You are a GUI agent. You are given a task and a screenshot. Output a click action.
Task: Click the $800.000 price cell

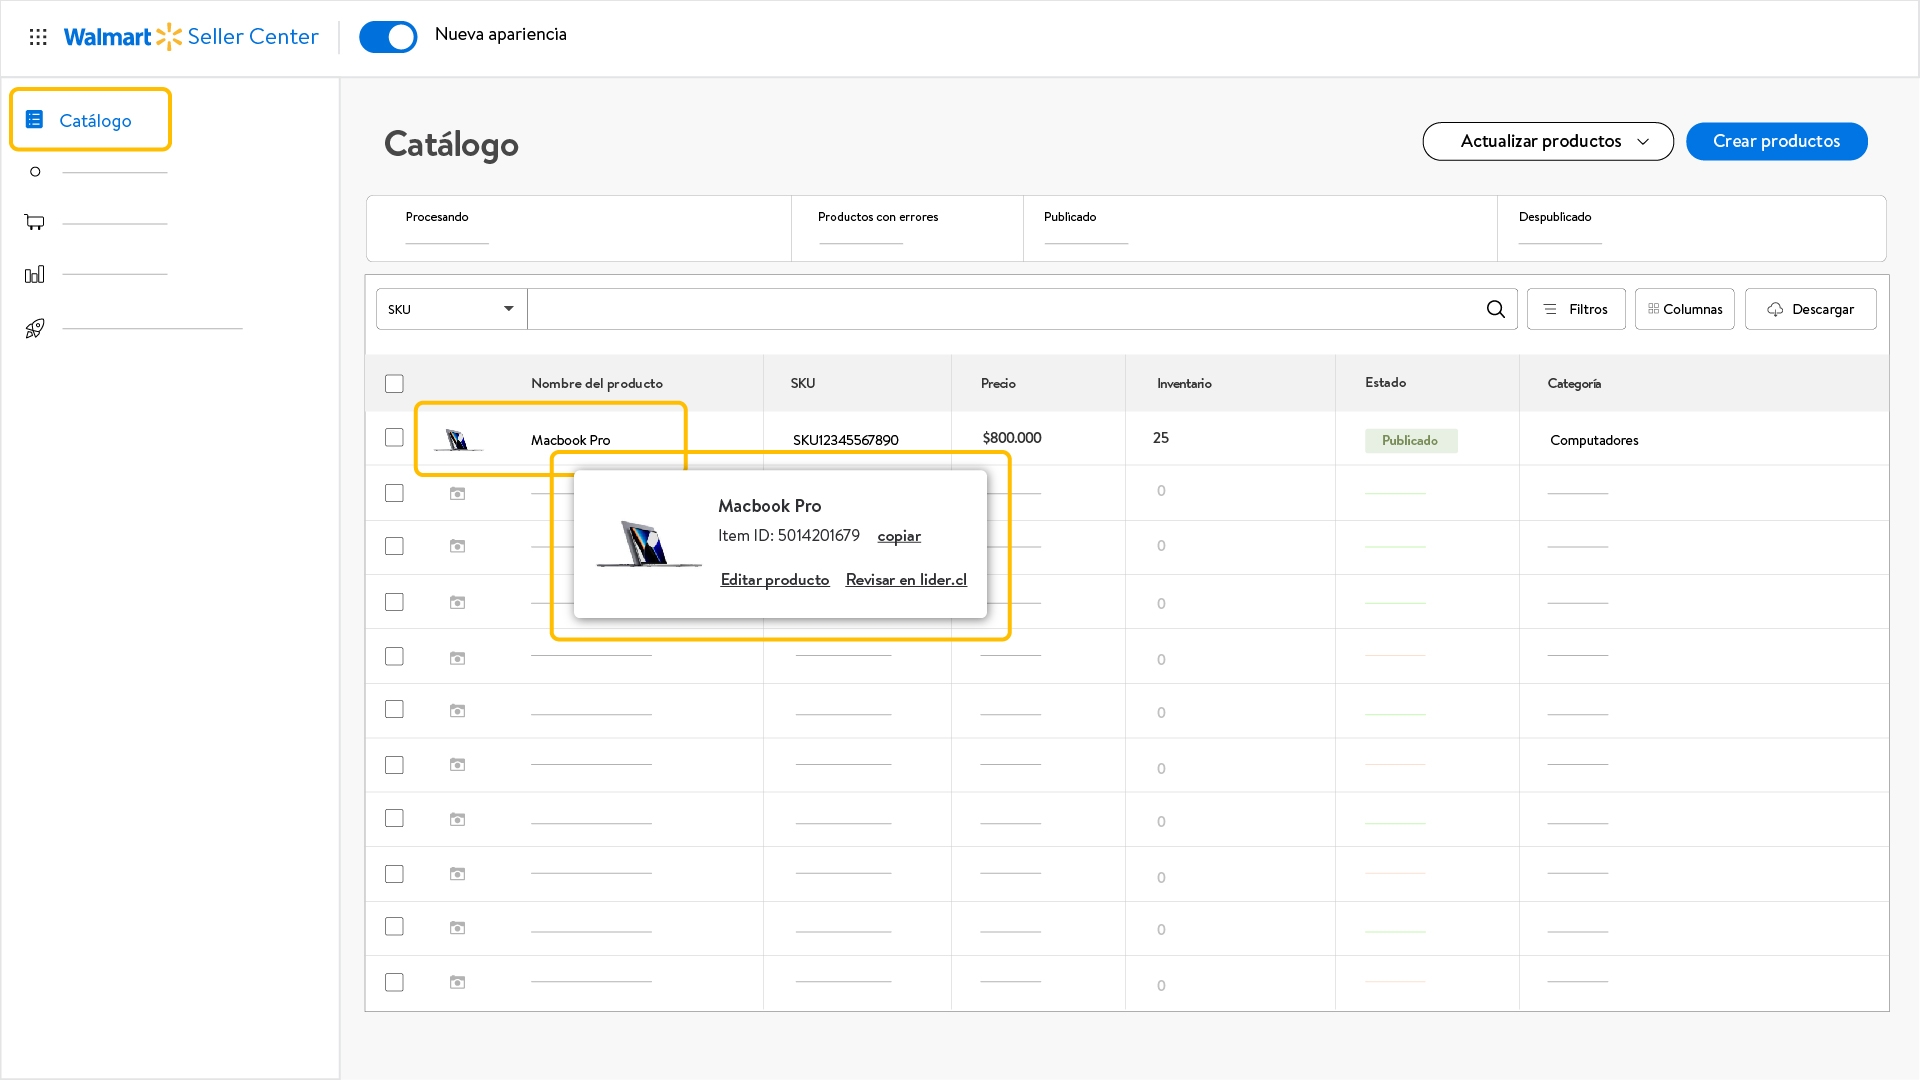pyautogui.click(x=1012, y=438)
